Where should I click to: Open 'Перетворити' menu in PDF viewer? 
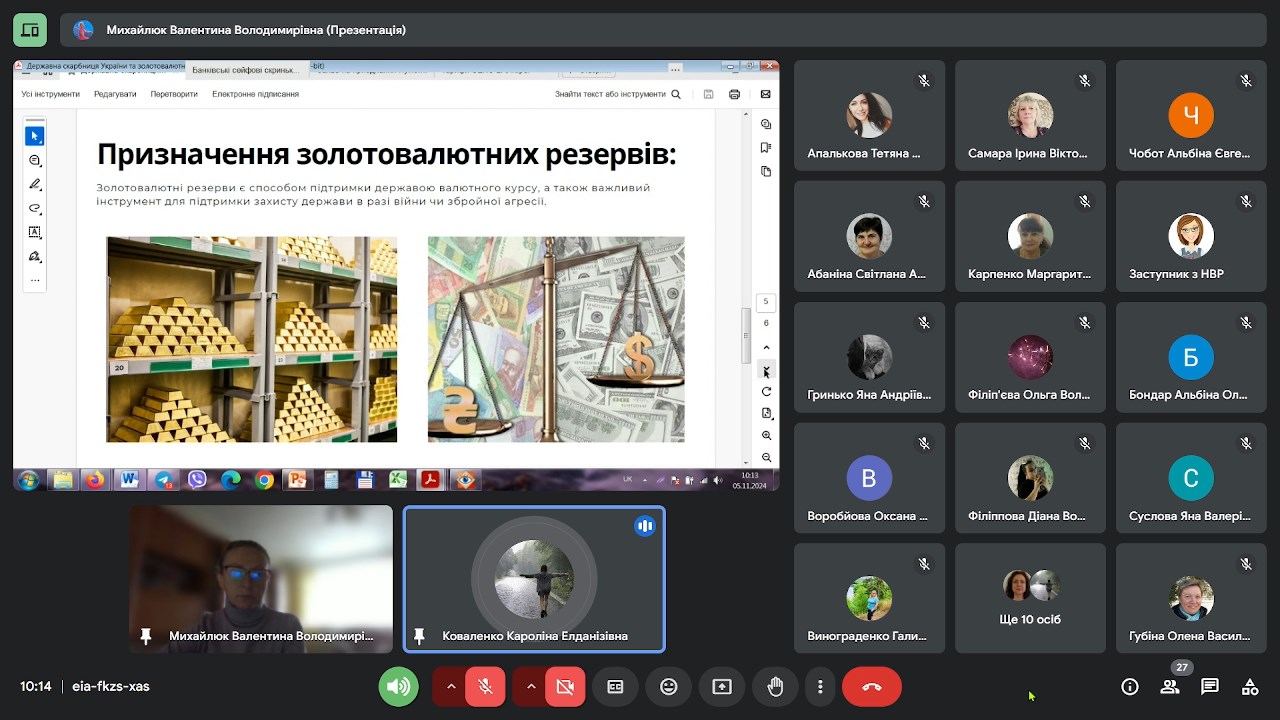coord(174,94)
